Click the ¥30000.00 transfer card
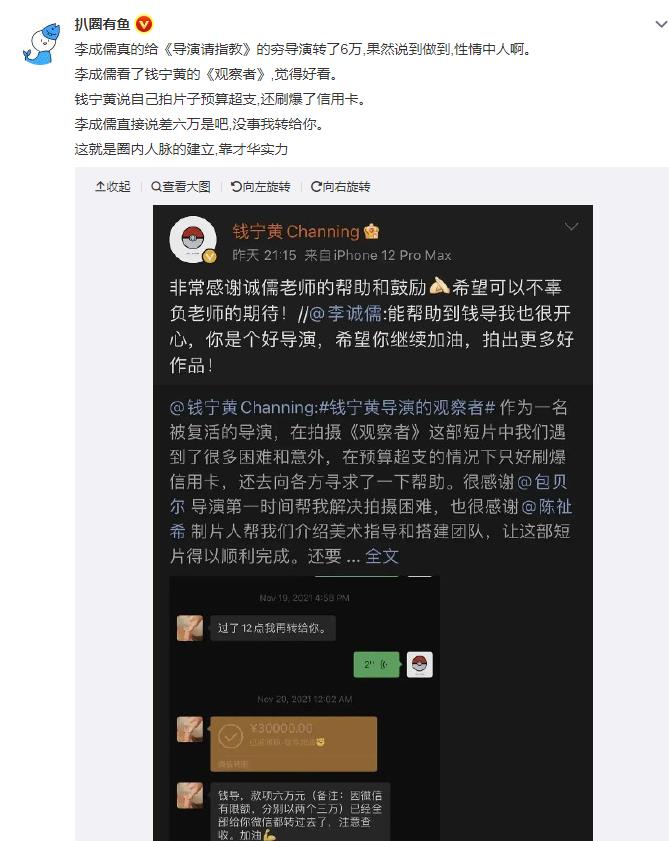Screen dimensions: 669x841 (x=293, y=744)
